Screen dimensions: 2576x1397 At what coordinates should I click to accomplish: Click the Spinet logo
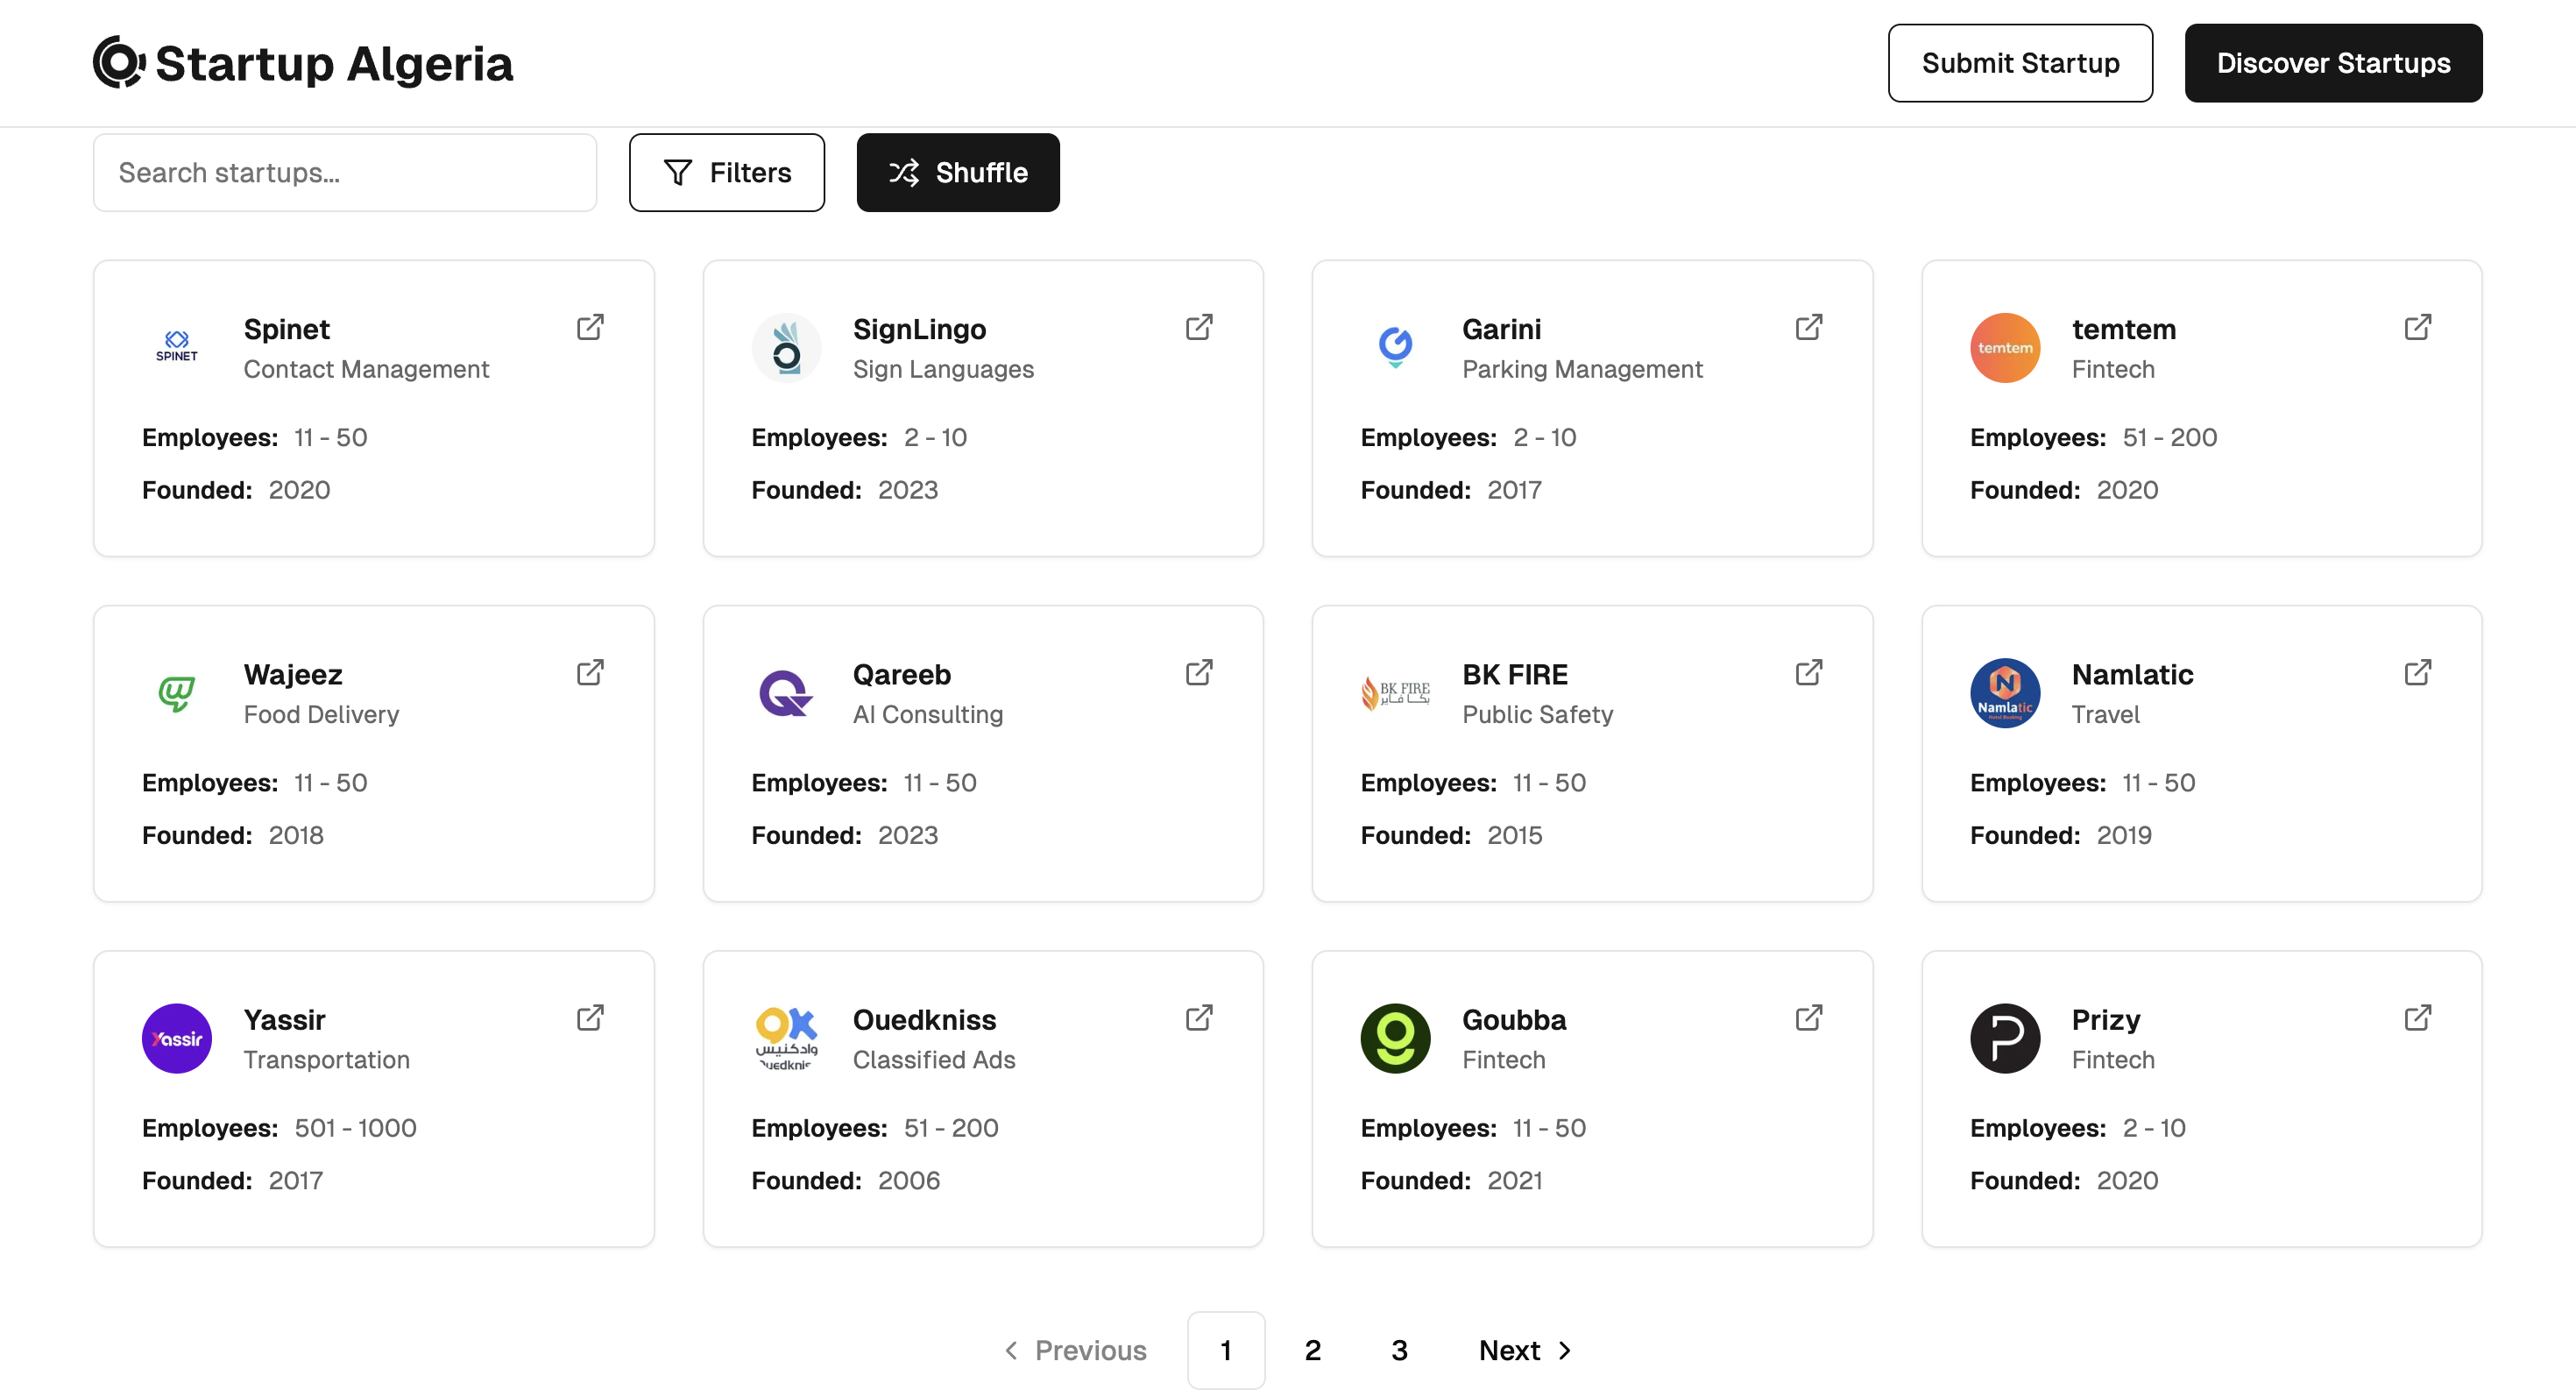coord(177,348)
